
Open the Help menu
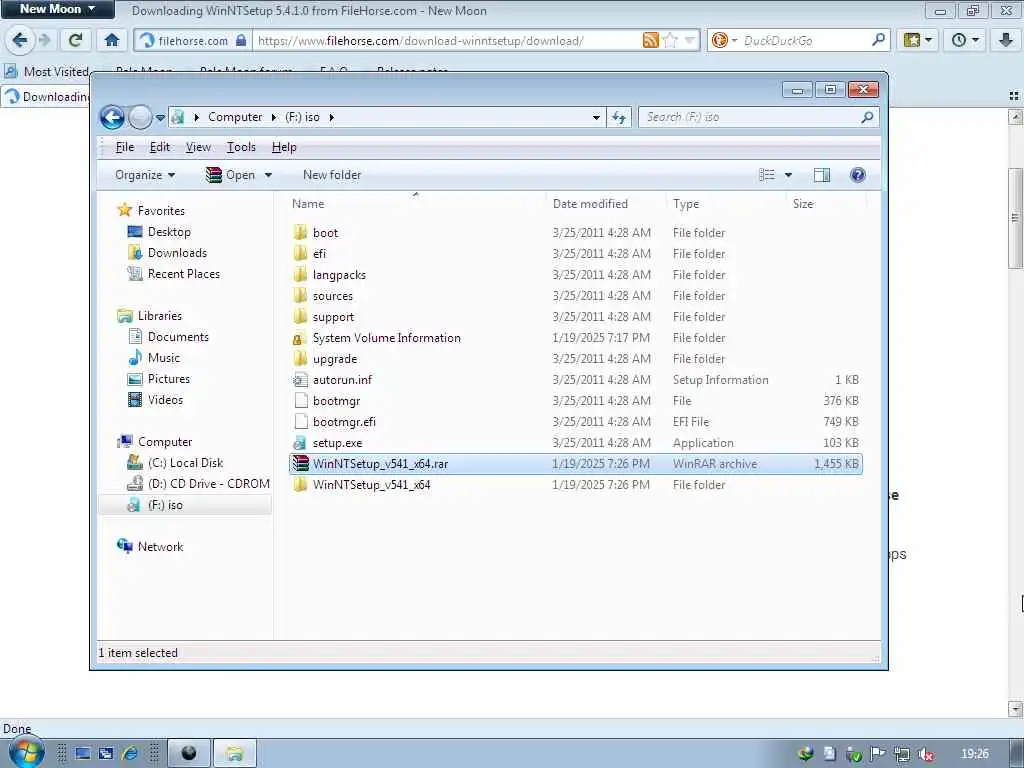click(284, 147)
